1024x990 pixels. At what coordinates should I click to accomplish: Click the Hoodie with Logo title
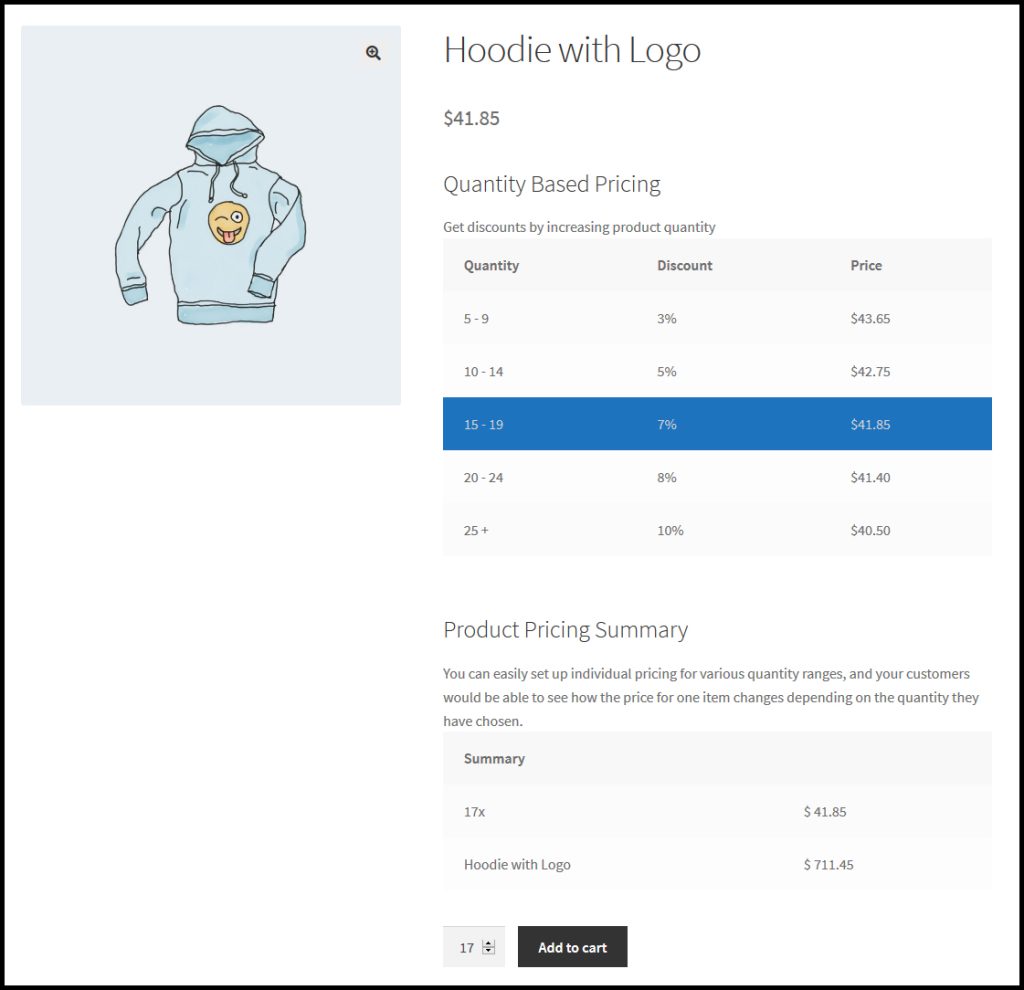[x=572, y=50]
